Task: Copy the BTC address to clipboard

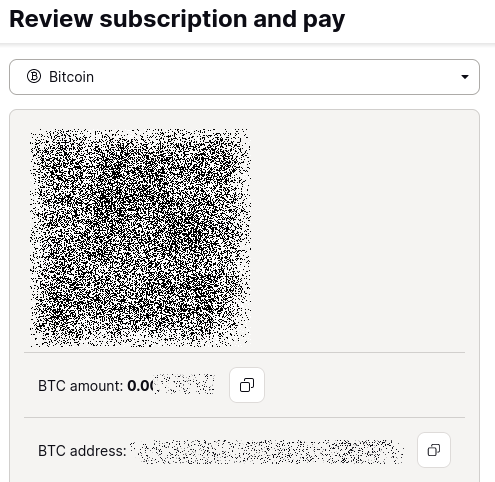Action: (434, 450)
